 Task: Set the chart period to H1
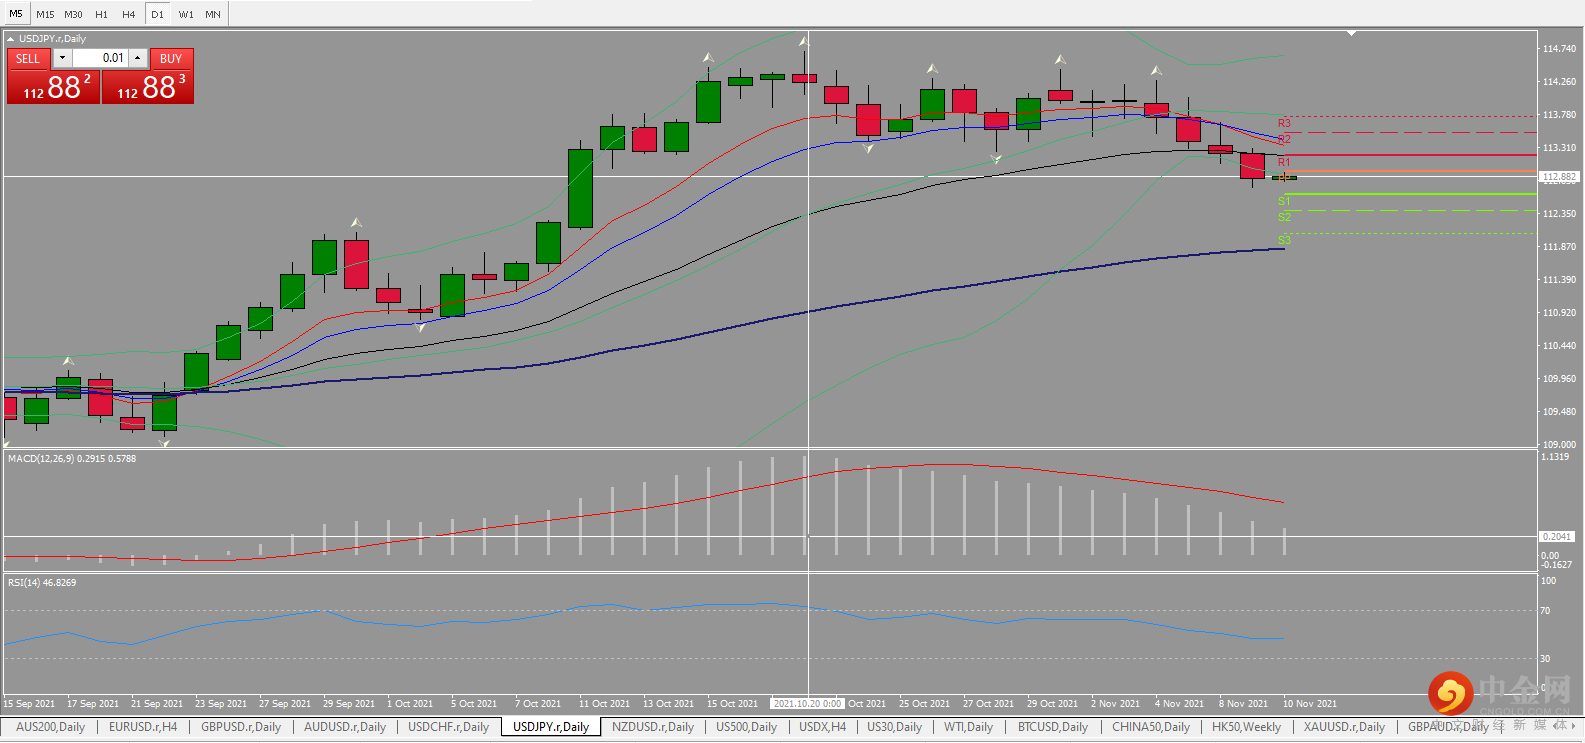pyautogui.click(x=102, y=14)
